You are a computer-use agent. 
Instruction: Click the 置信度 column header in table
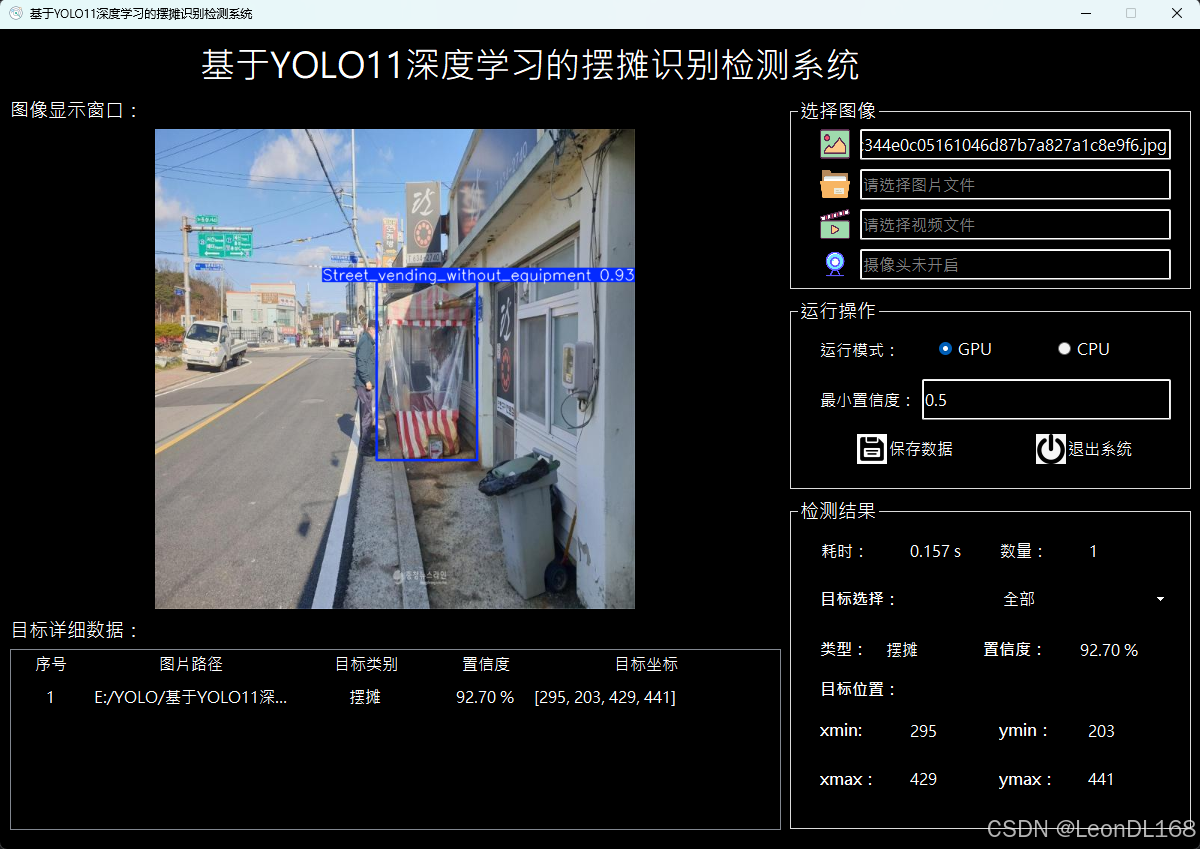pyautogui.click(x=486, y=664)
